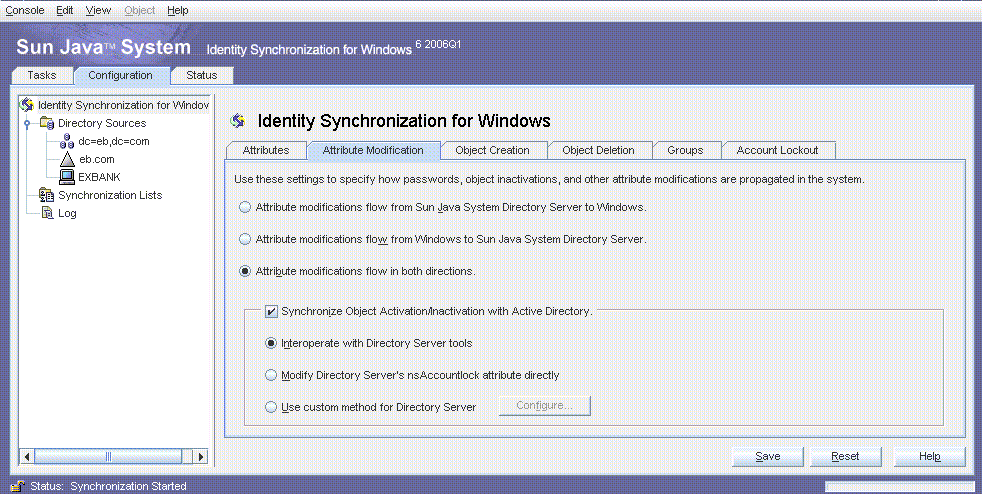Click the Directory Sources folder icon
The width and height of the screenshot is (982, 494).
pyautogui.click(x=47, y=123)
